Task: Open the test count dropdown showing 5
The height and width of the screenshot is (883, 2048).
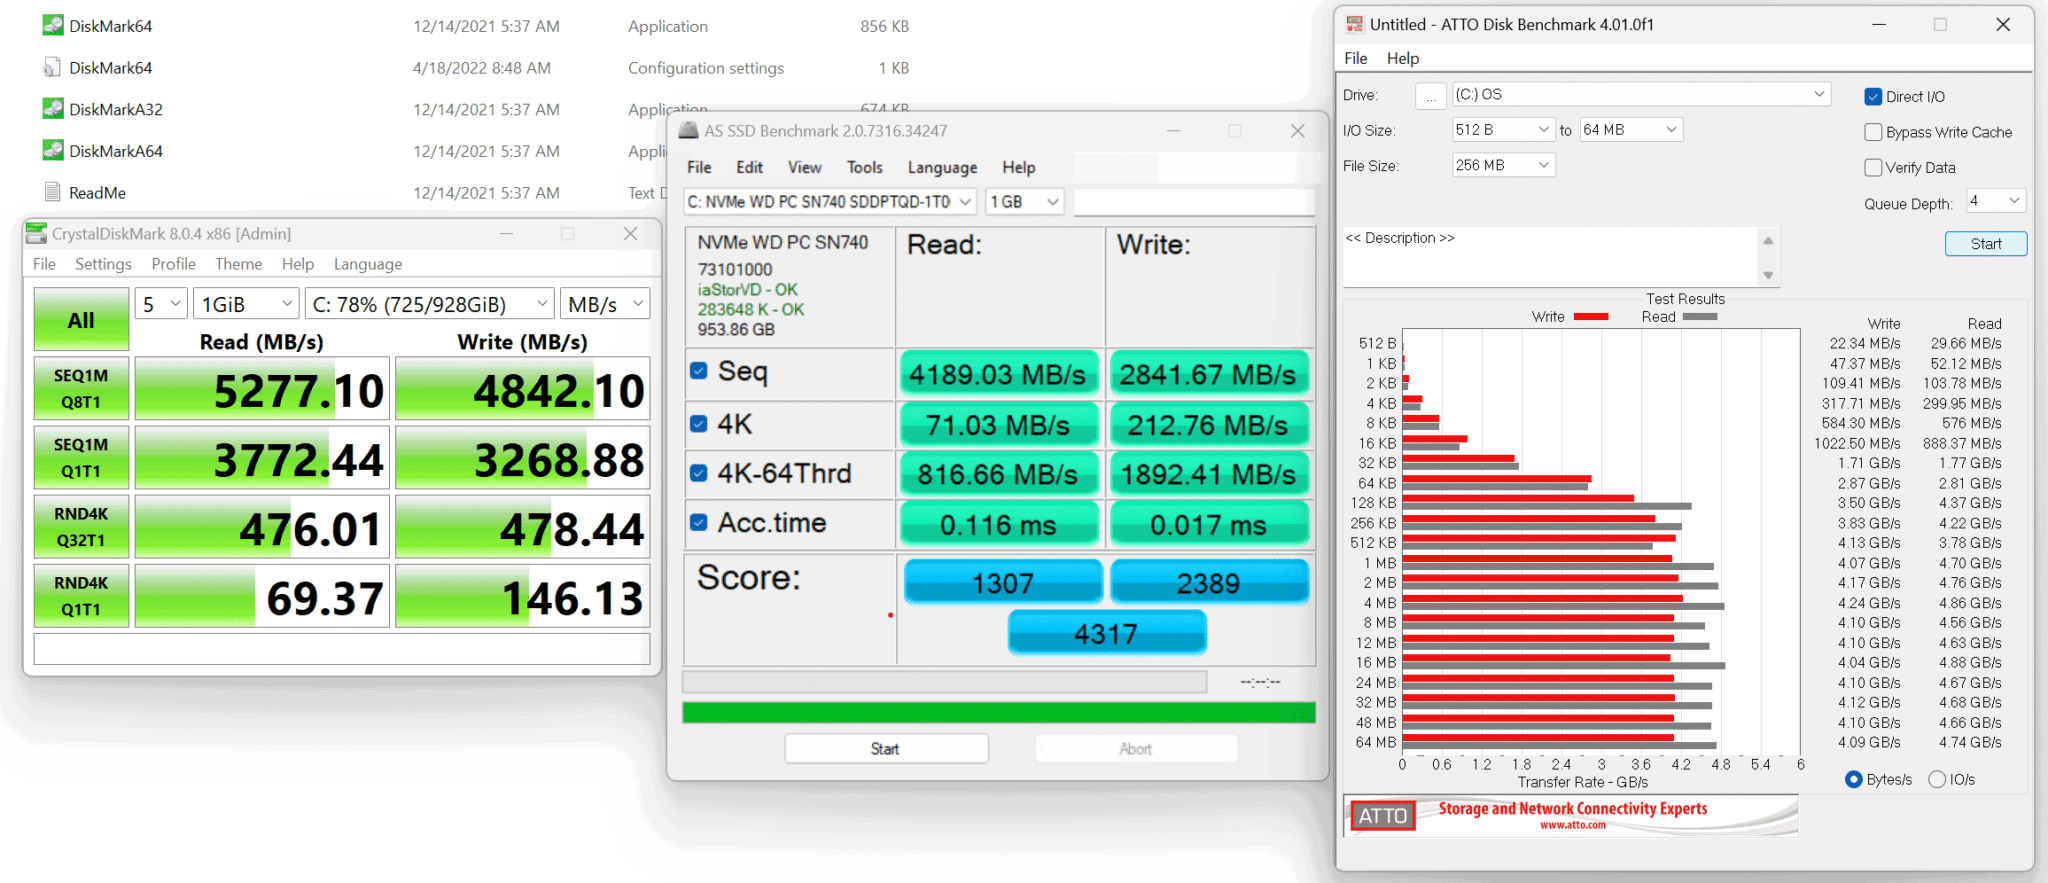Action: click(x=162, y=304)
